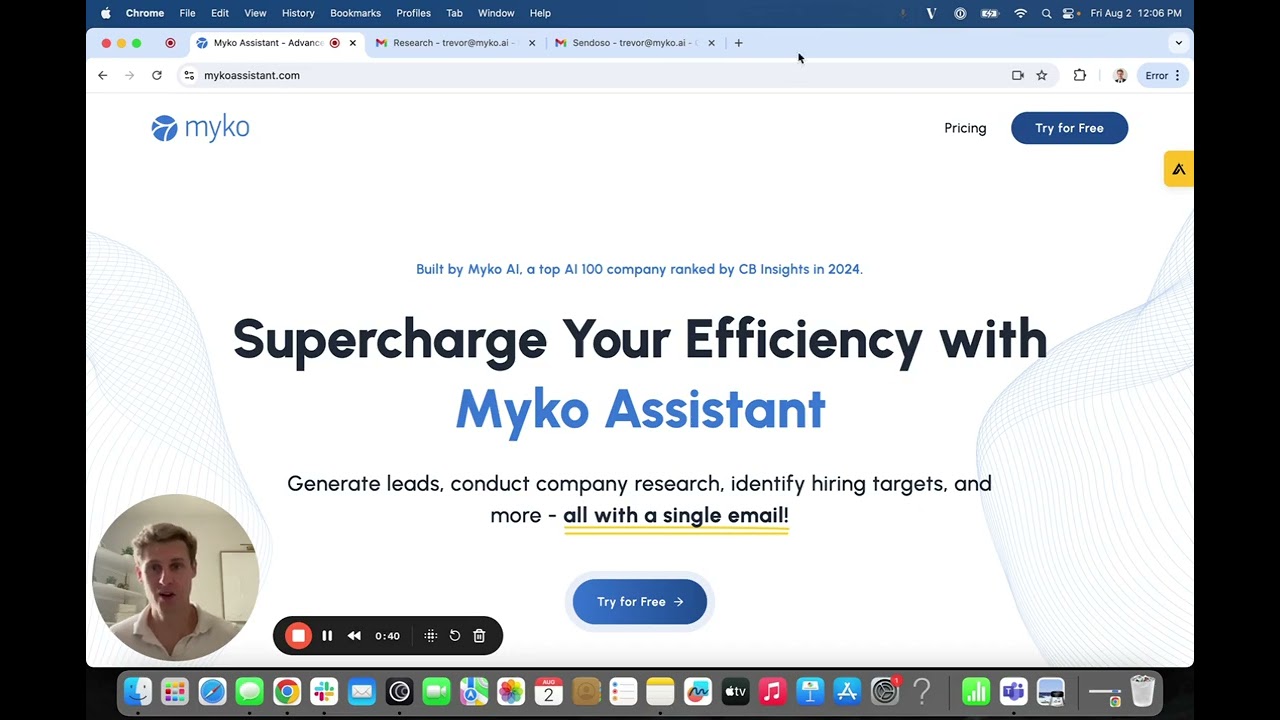Viewport: 1280px width, 720px height.
Task: Open the Chrome application menu
Action: [145, 13]
